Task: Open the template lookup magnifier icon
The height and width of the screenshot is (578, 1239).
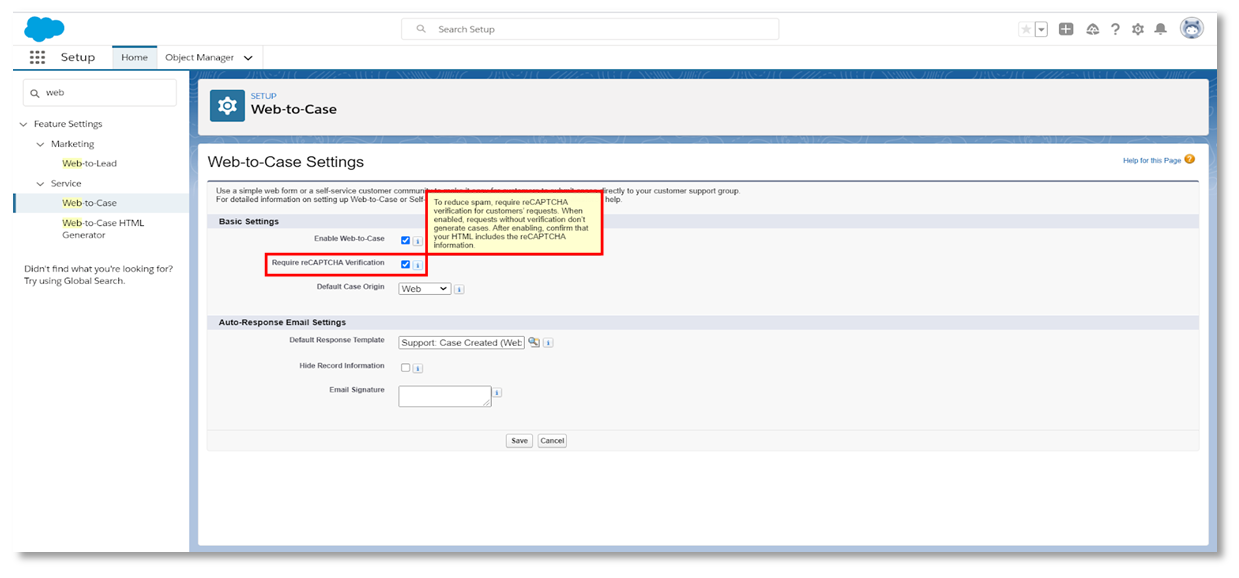Action: coord(534,342)
